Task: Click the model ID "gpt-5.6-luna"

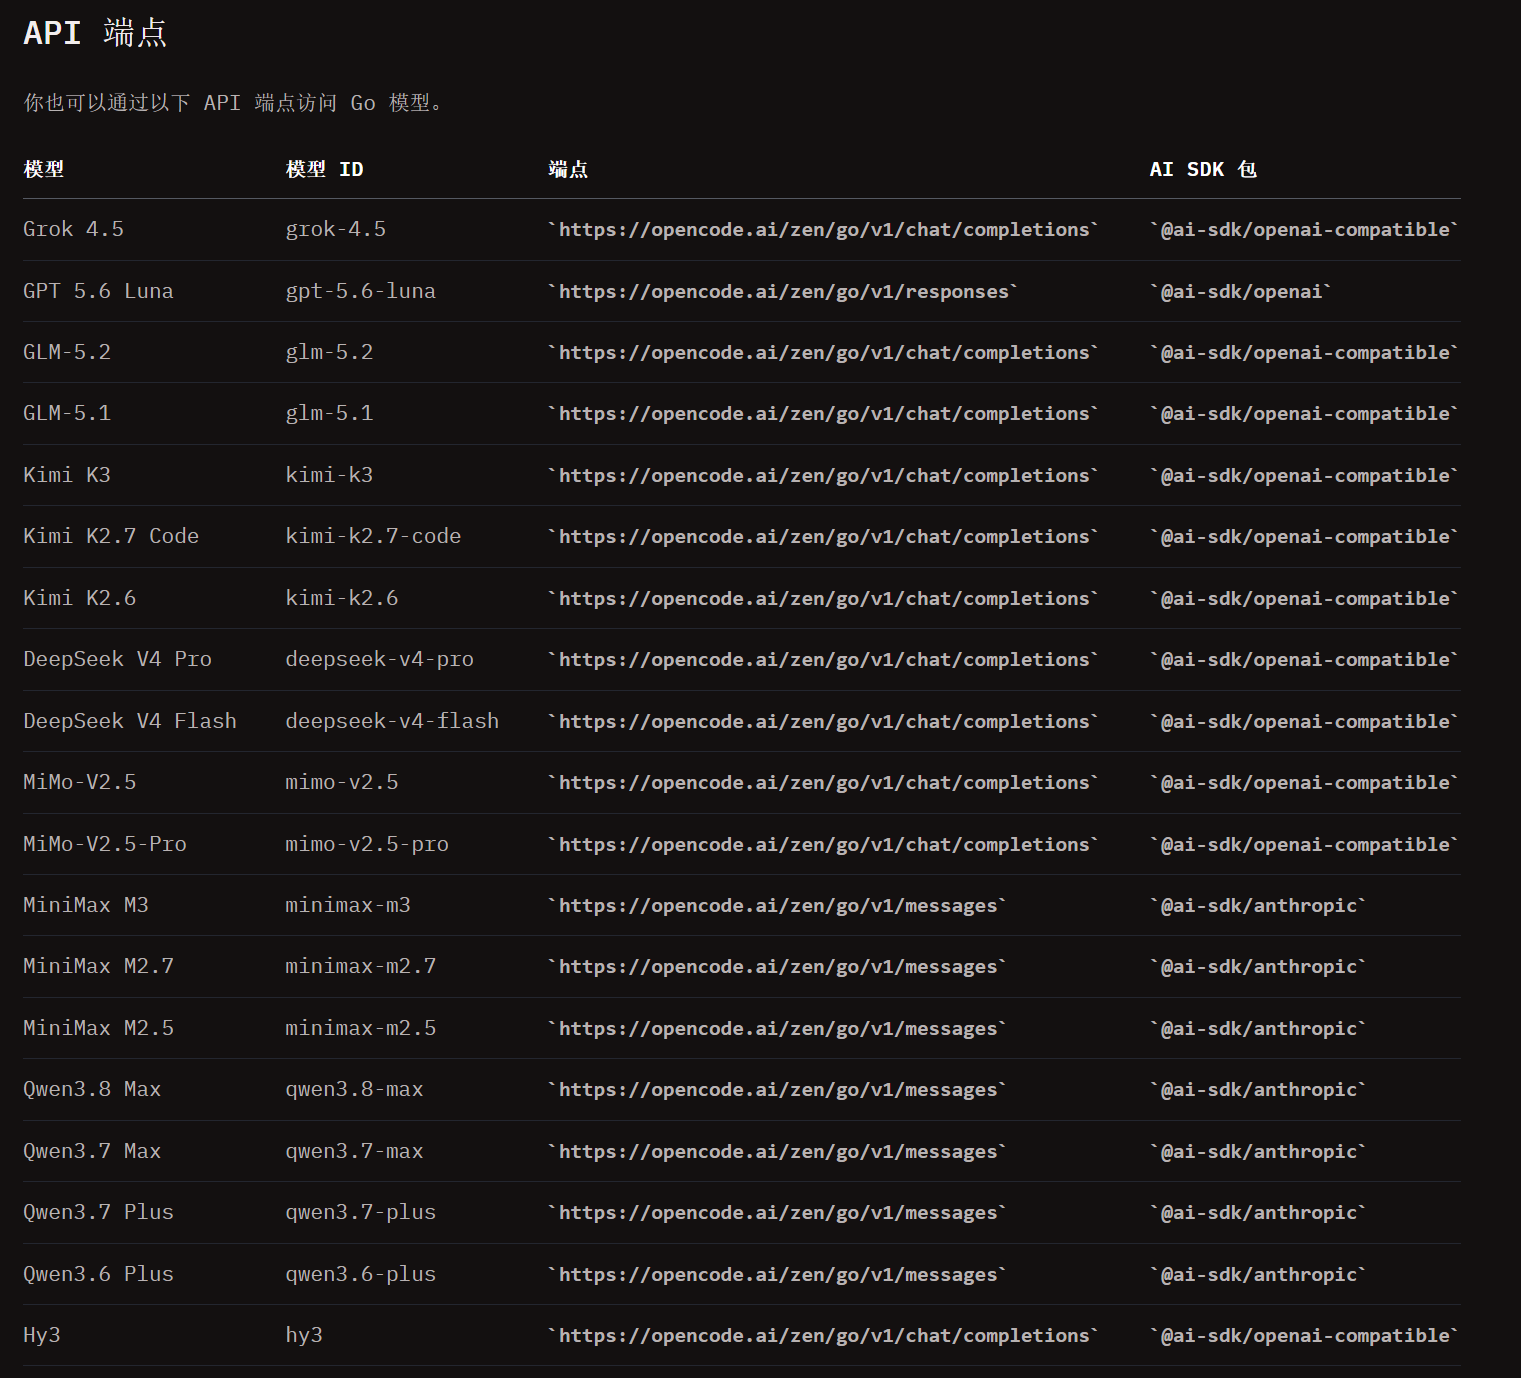Action: click(x=361, y=291)
